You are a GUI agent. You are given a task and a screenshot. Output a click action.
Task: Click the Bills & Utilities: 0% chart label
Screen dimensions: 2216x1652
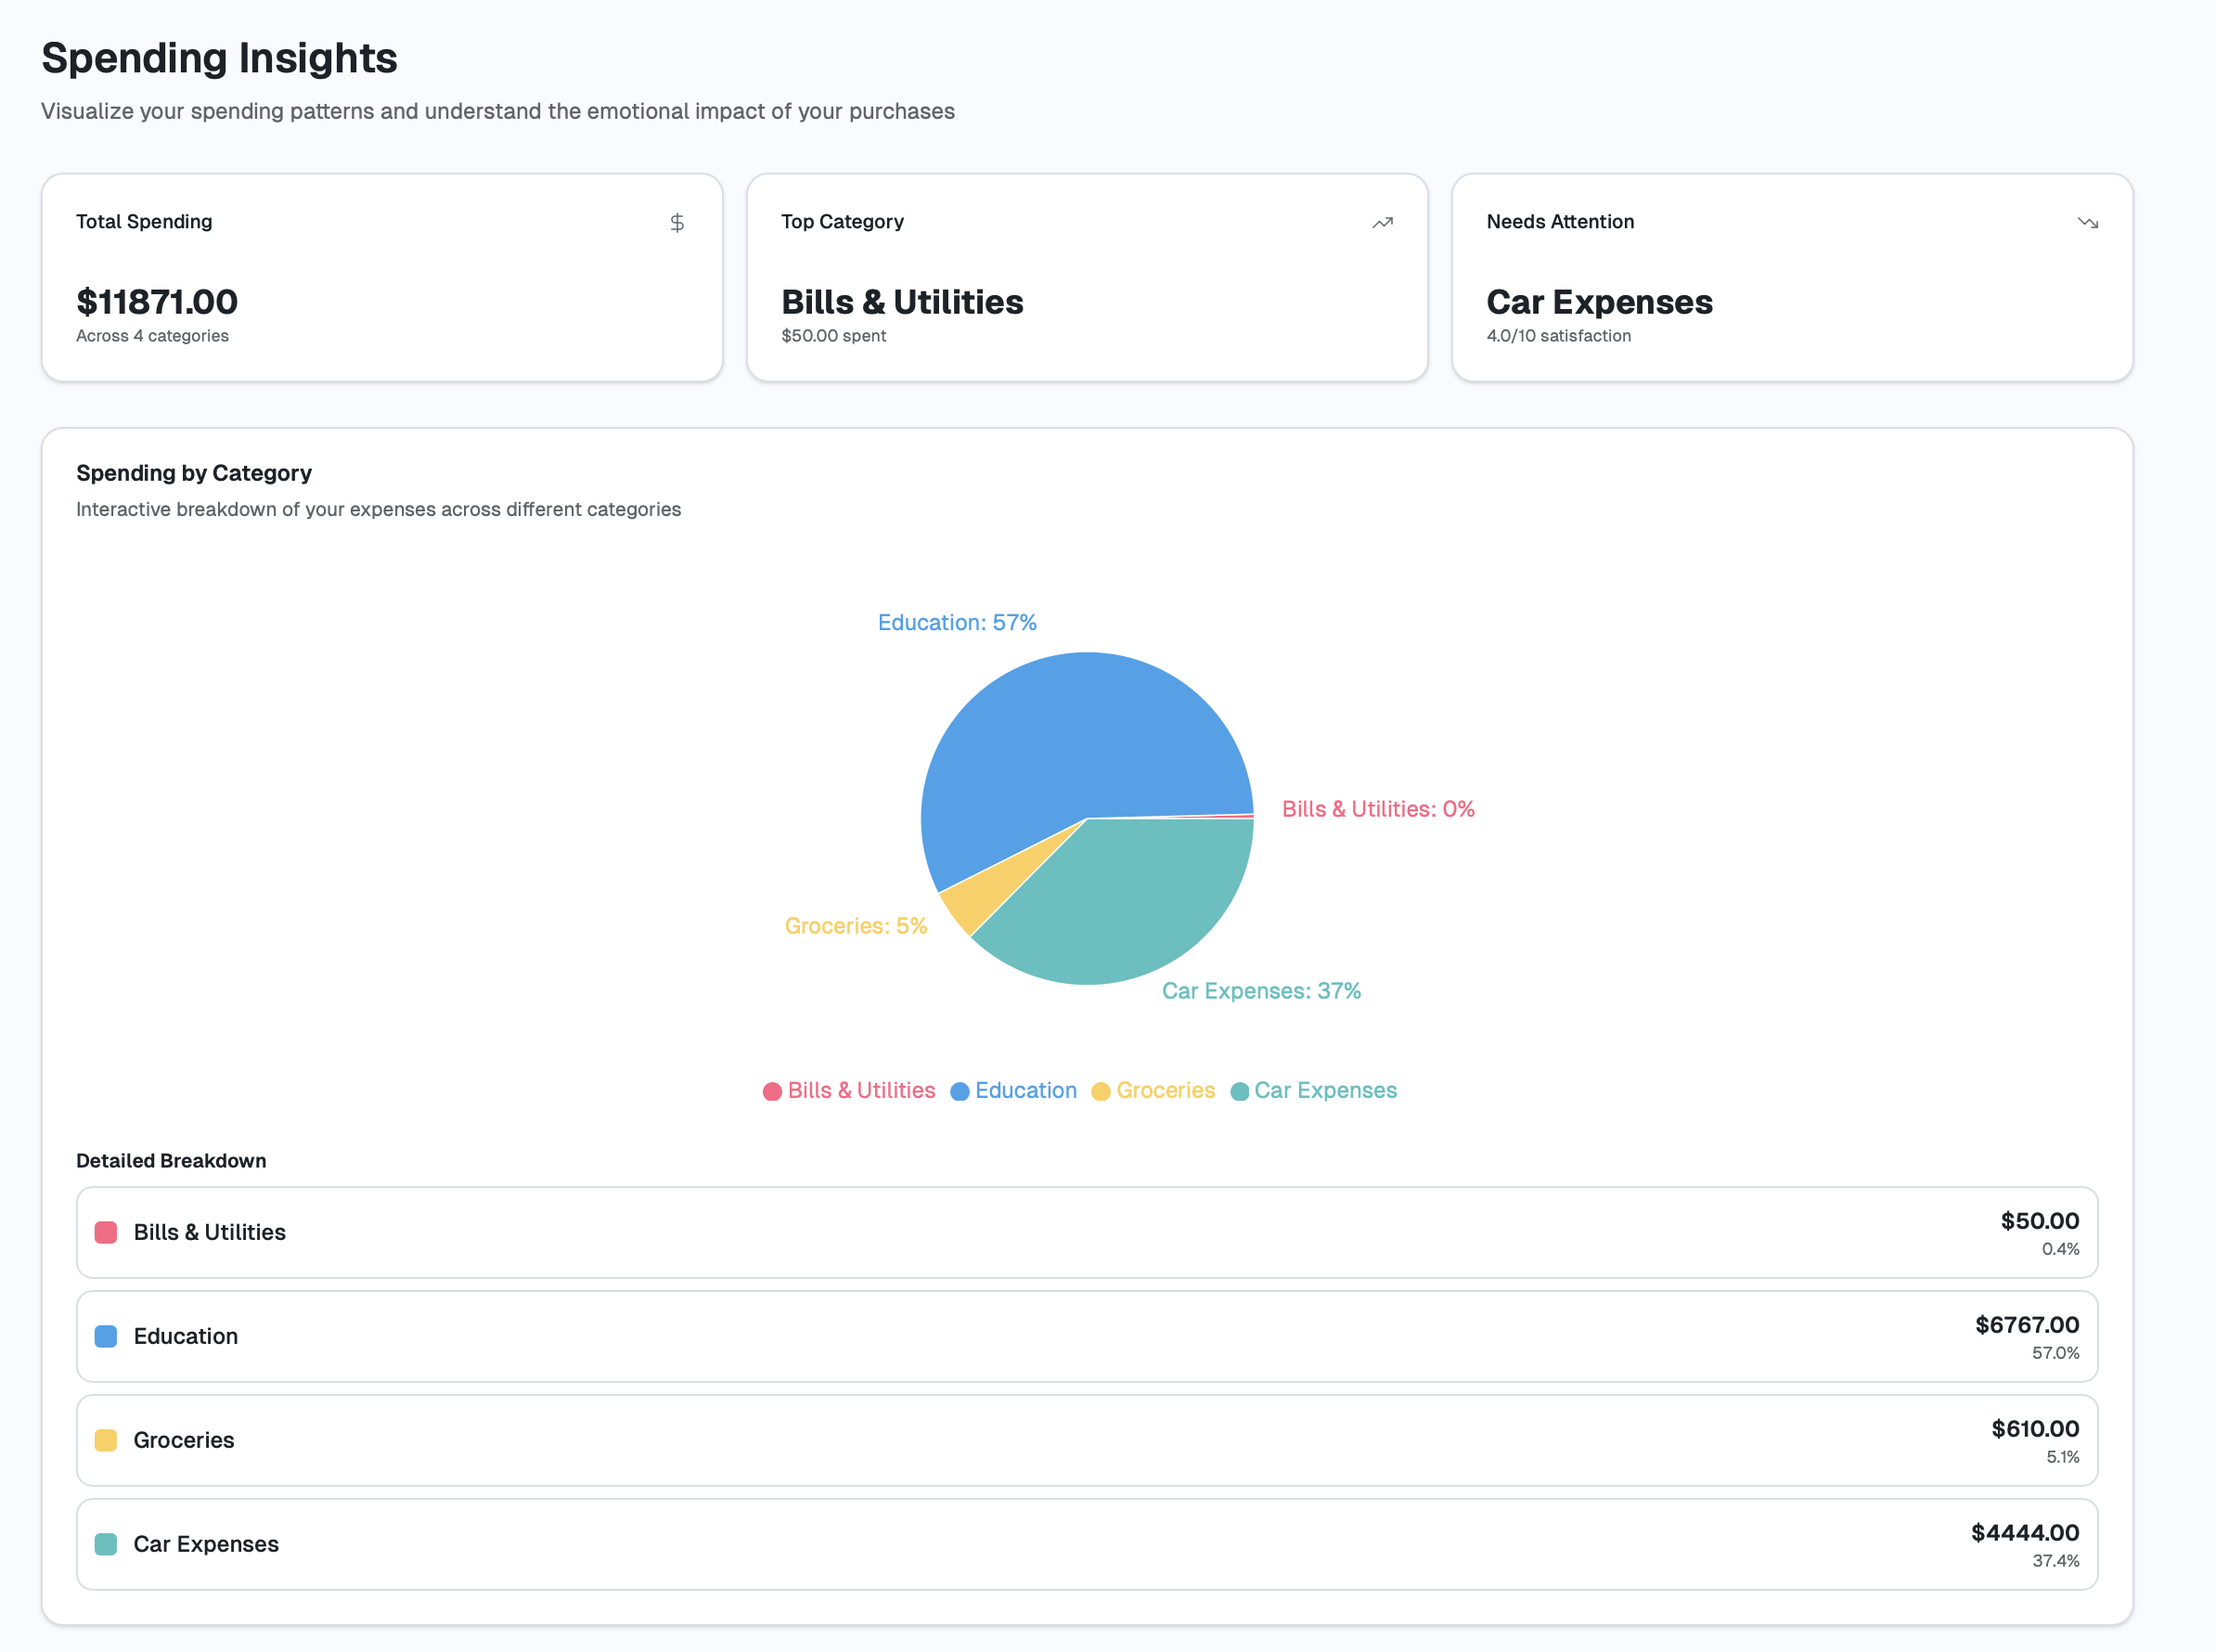[x=1378, y=809]
